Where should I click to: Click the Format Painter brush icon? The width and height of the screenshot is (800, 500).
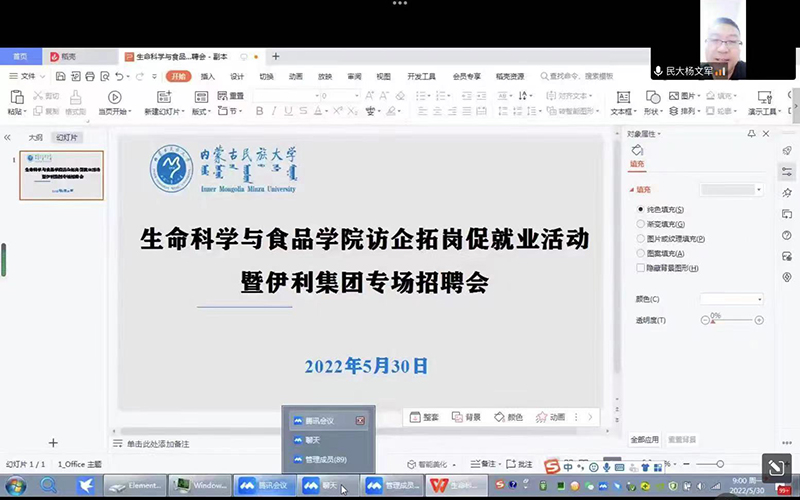pyautogui.click(x=76, y=97)
